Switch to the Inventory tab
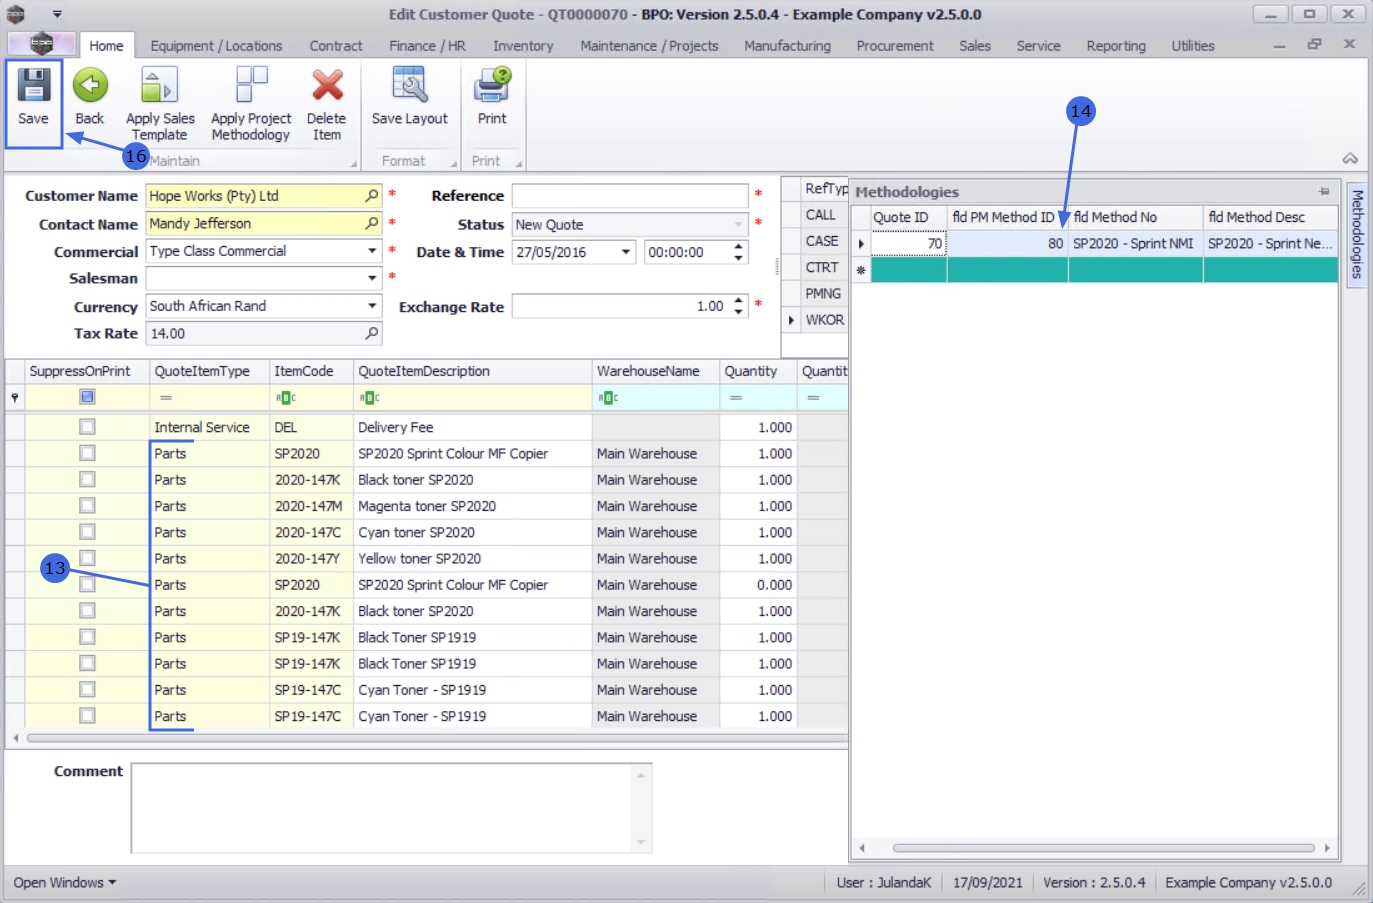1373x903 pixels. click(x=523, y=46)
